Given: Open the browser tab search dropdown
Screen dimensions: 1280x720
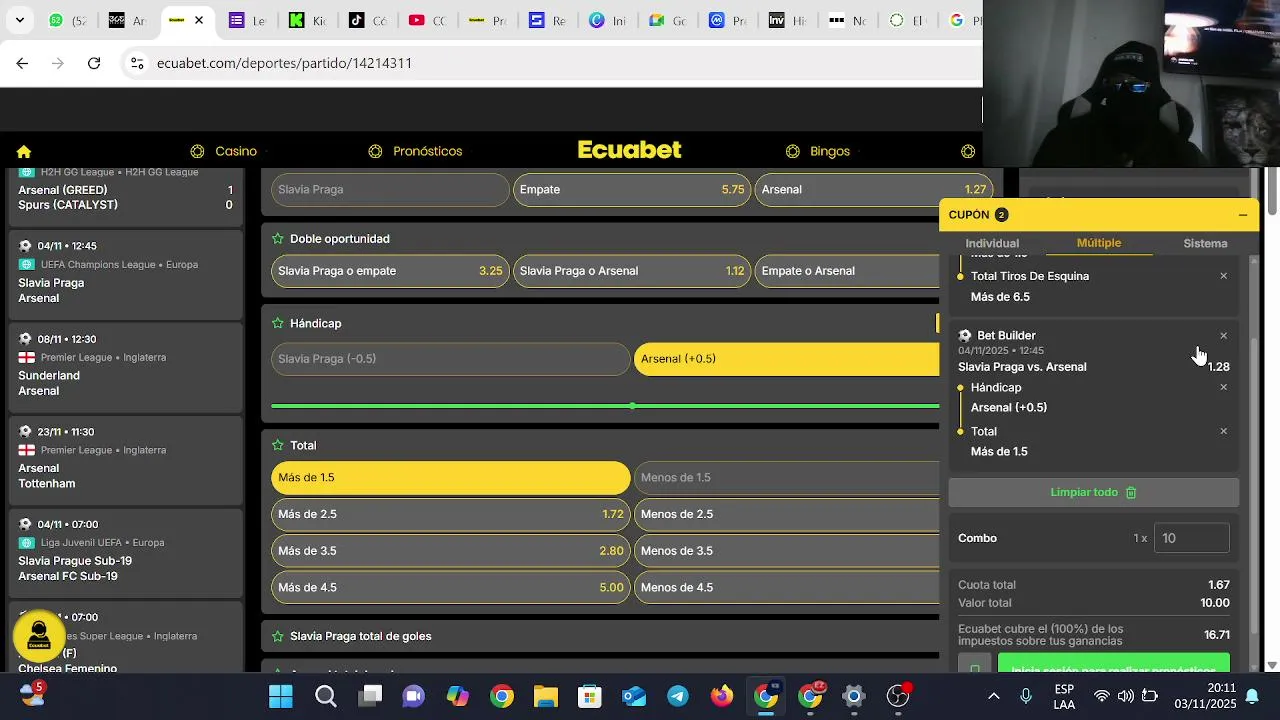Looking at the screenshot, I should click(x=20, y=20).
